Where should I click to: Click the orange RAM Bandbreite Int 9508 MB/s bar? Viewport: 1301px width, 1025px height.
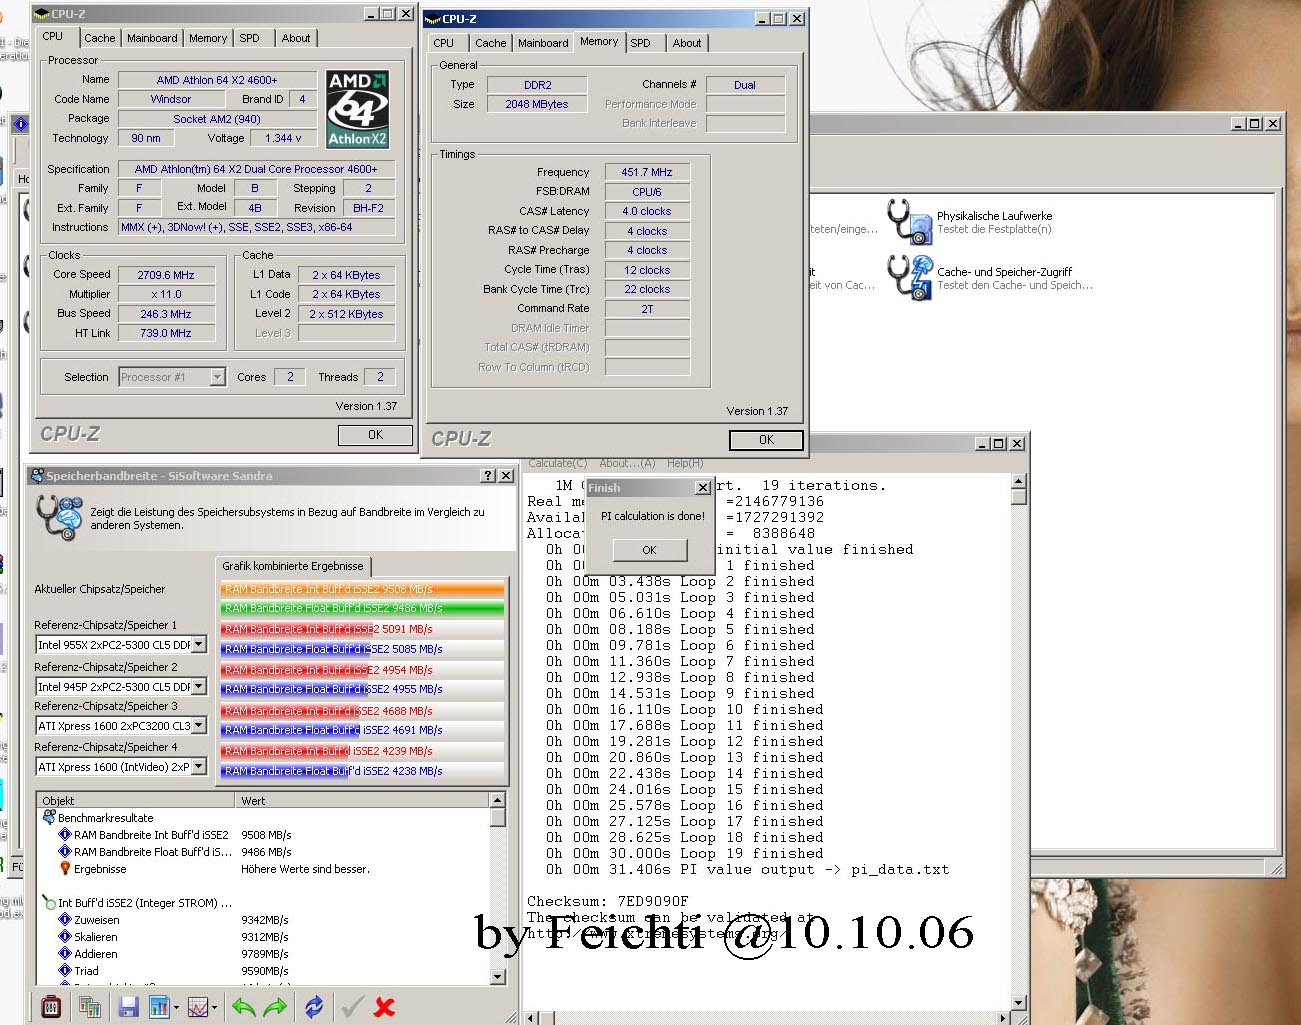click(363, 589)
